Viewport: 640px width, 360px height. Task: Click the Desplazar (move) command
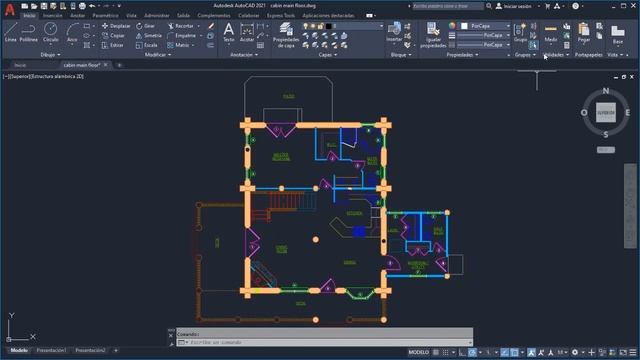click(x=116, y=26)
